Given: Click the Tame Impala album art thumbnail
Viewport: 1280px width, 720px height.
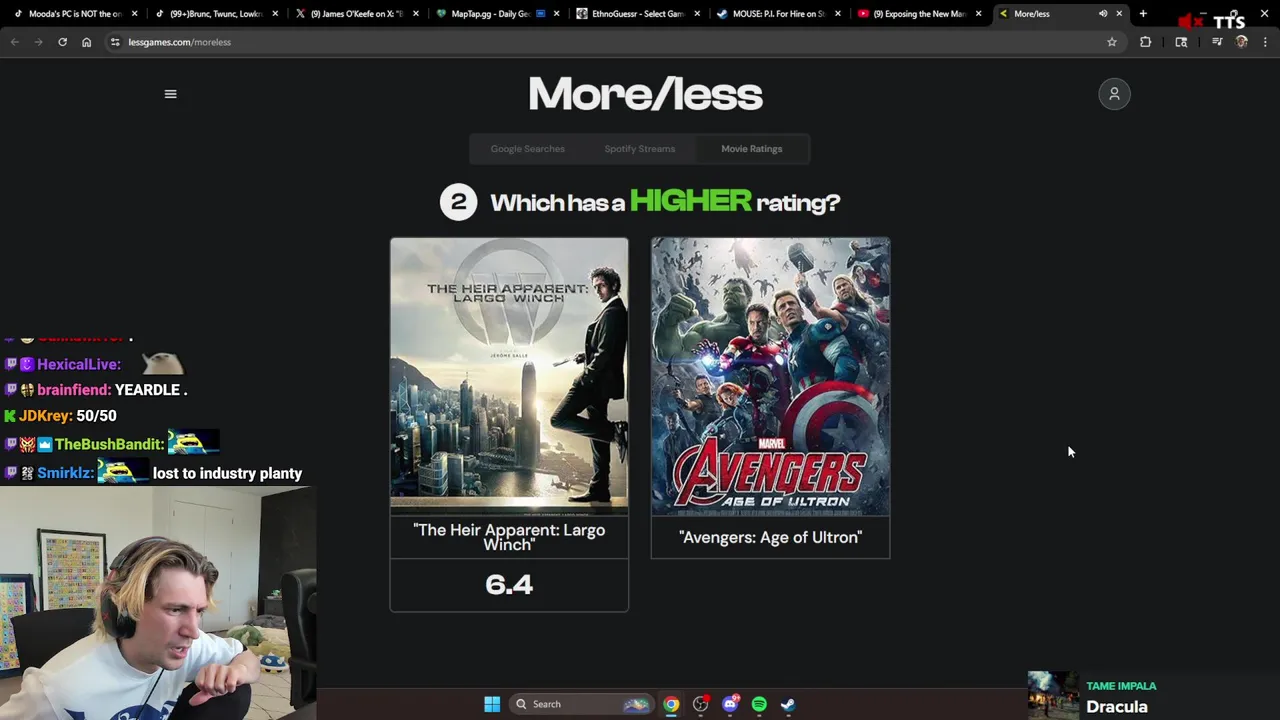Looking at the screenshot, I should 1053,695.
